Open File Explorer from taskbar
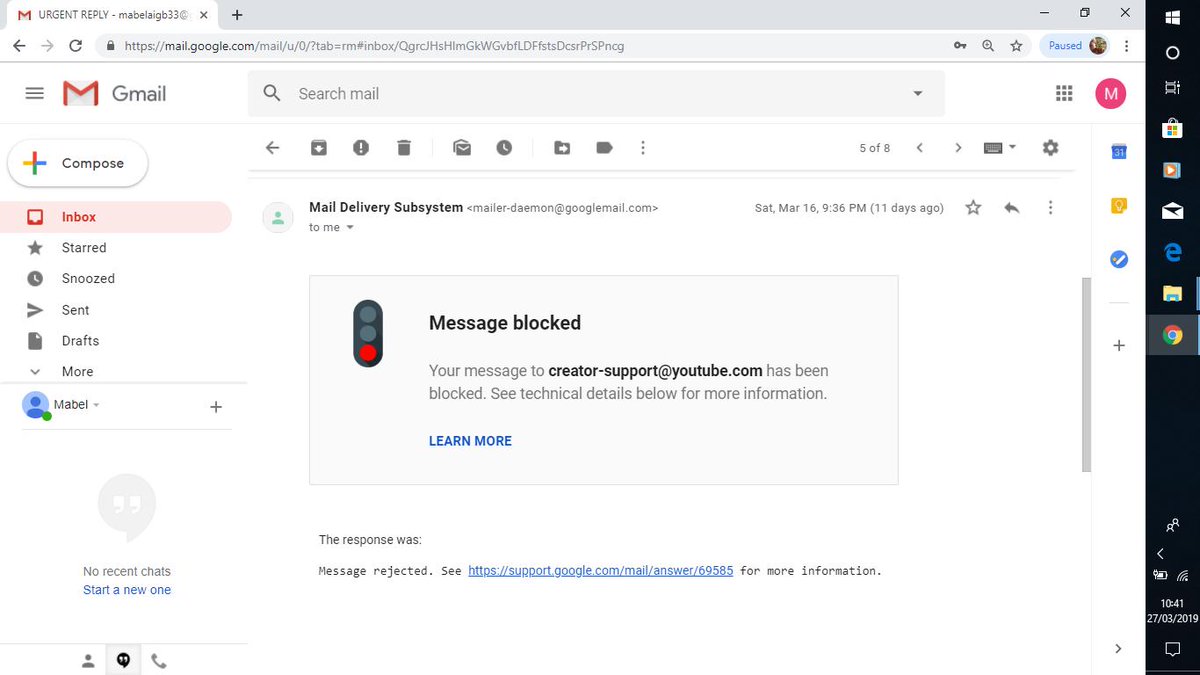The width and height of the screenshot is (1200, 675). [x=1173, y=294]
